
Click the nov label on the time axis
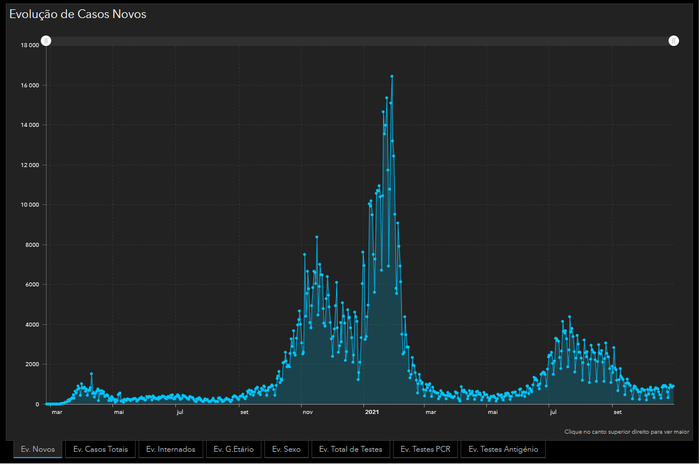pos(308,412)
